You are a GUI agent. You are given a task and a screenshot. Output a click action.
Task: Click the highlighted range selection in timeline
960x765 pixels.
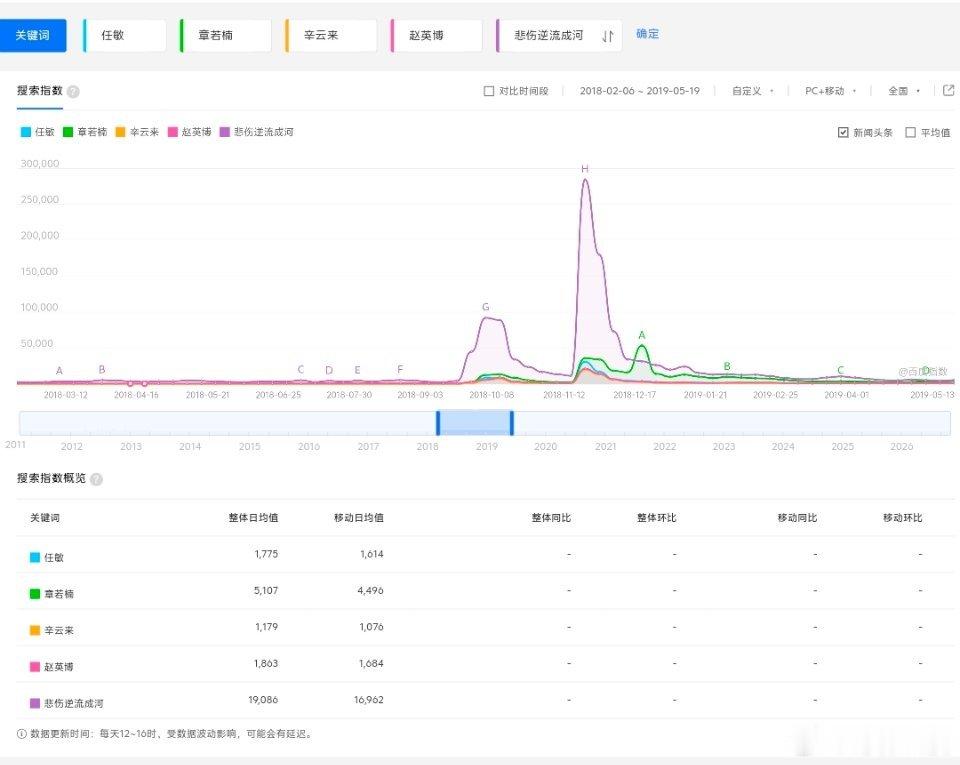pyautogui.click(x=475, y=424)
